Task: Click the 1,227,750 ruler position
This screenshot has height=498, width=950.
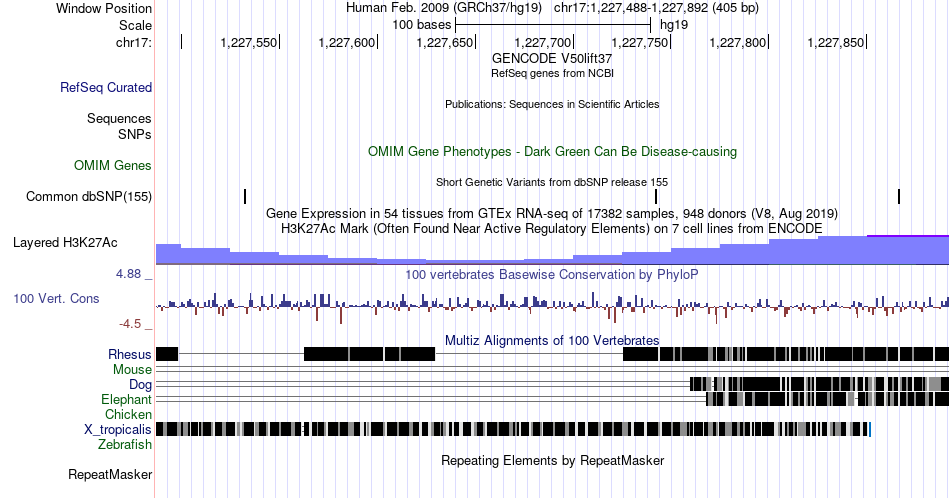Action: coord(640,42)
